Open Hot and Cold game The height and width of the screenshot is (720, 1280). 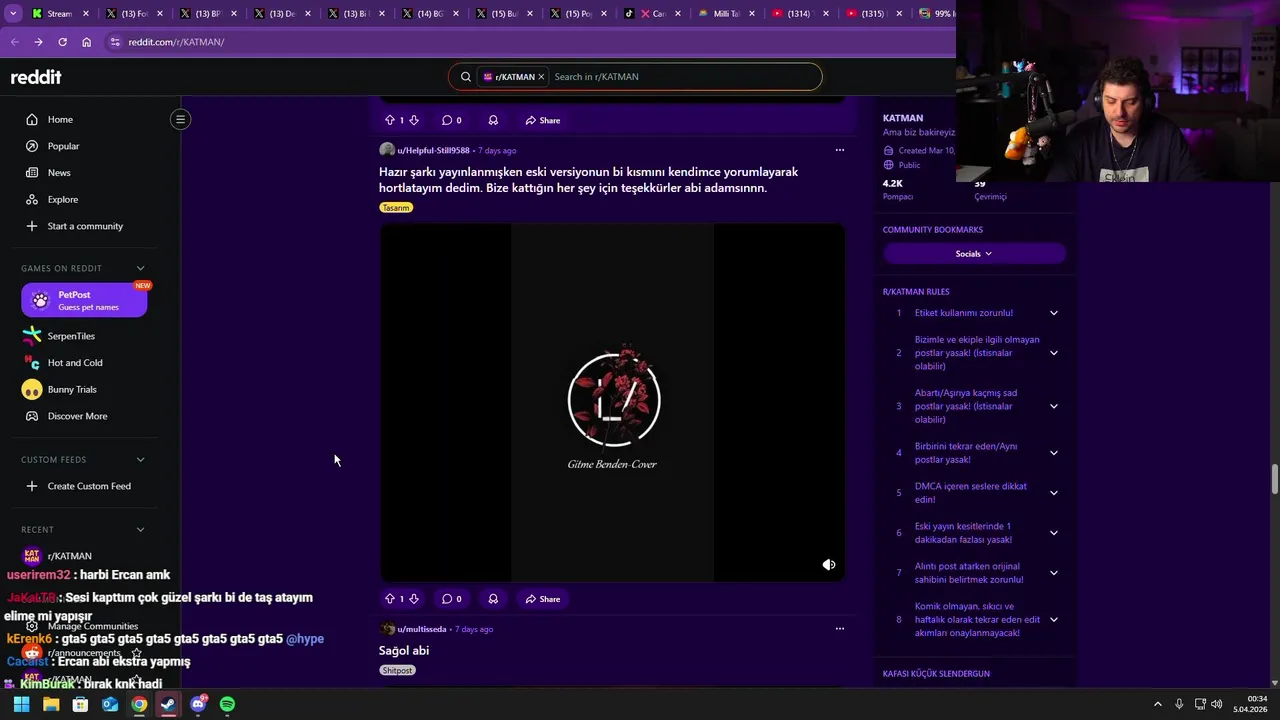click(75, 363)
